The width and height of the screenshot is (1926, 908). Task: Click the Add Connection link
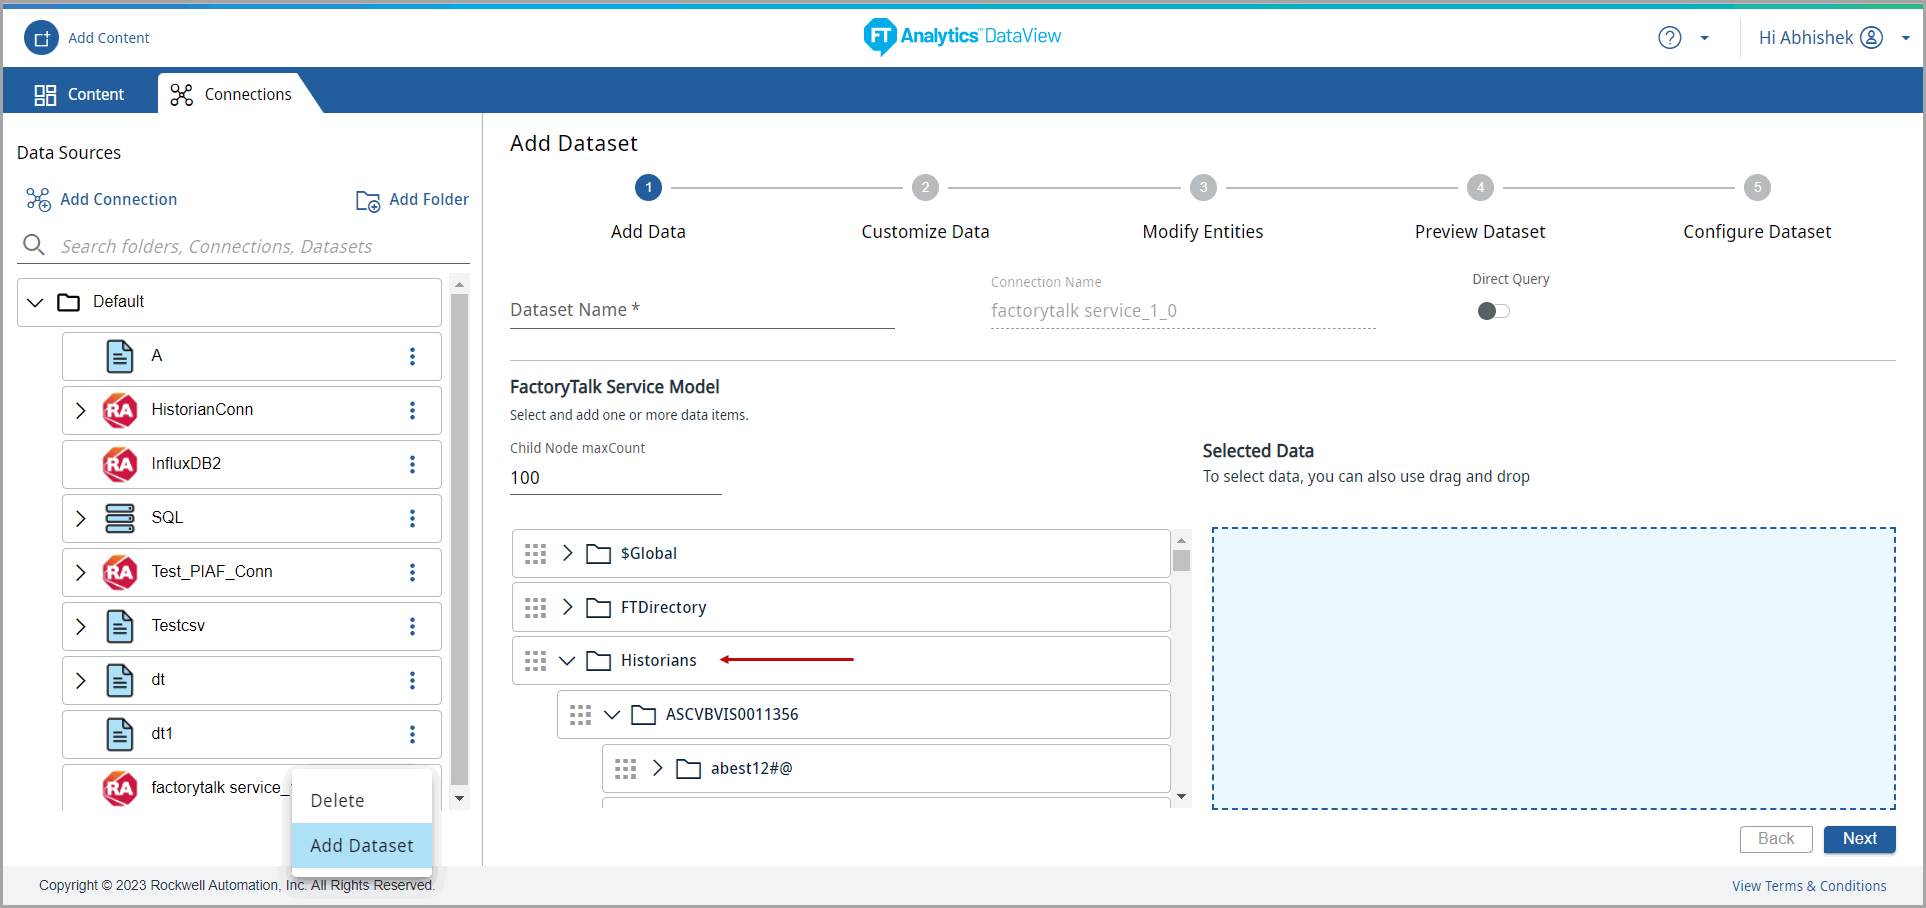pos(119,200)
